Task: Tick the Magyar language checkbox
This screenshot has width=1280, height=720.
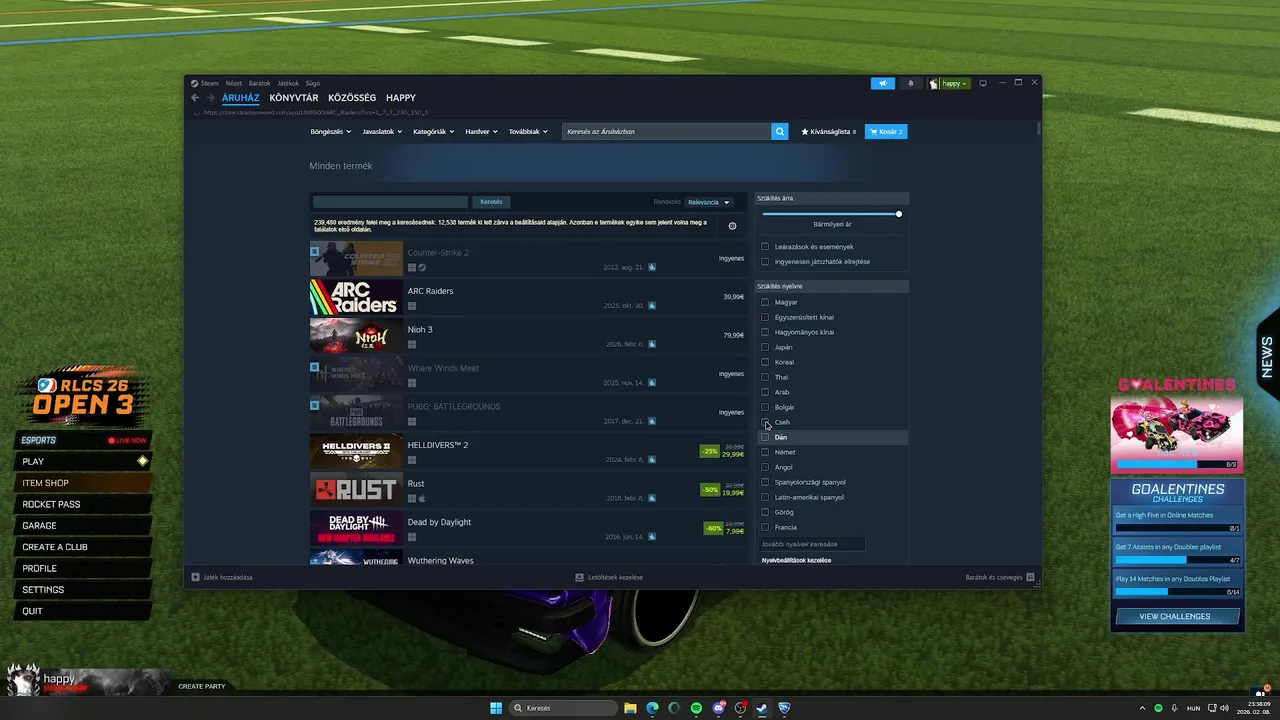Action: pos(765,302)
